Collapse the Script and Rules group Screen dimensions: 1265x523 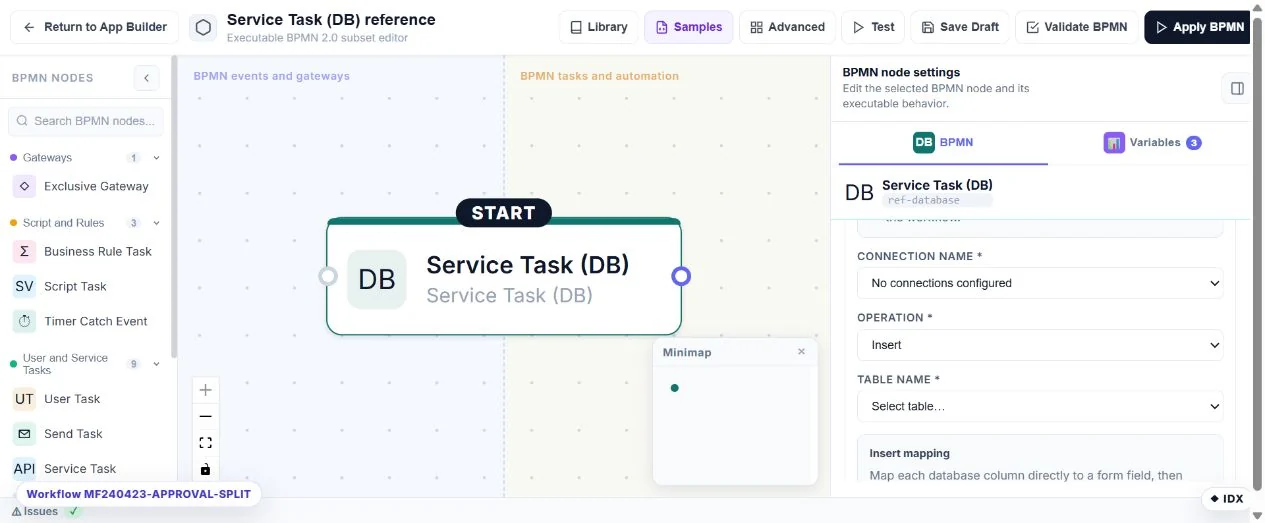click(156, 223)
